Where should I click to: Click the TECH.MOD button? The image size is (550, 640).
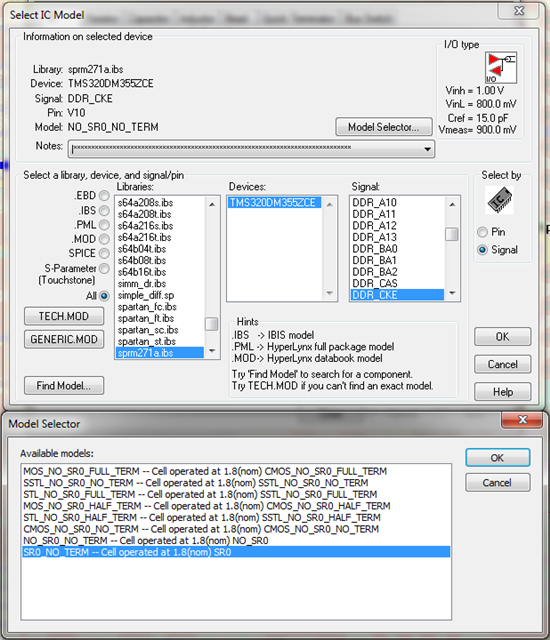64,316
